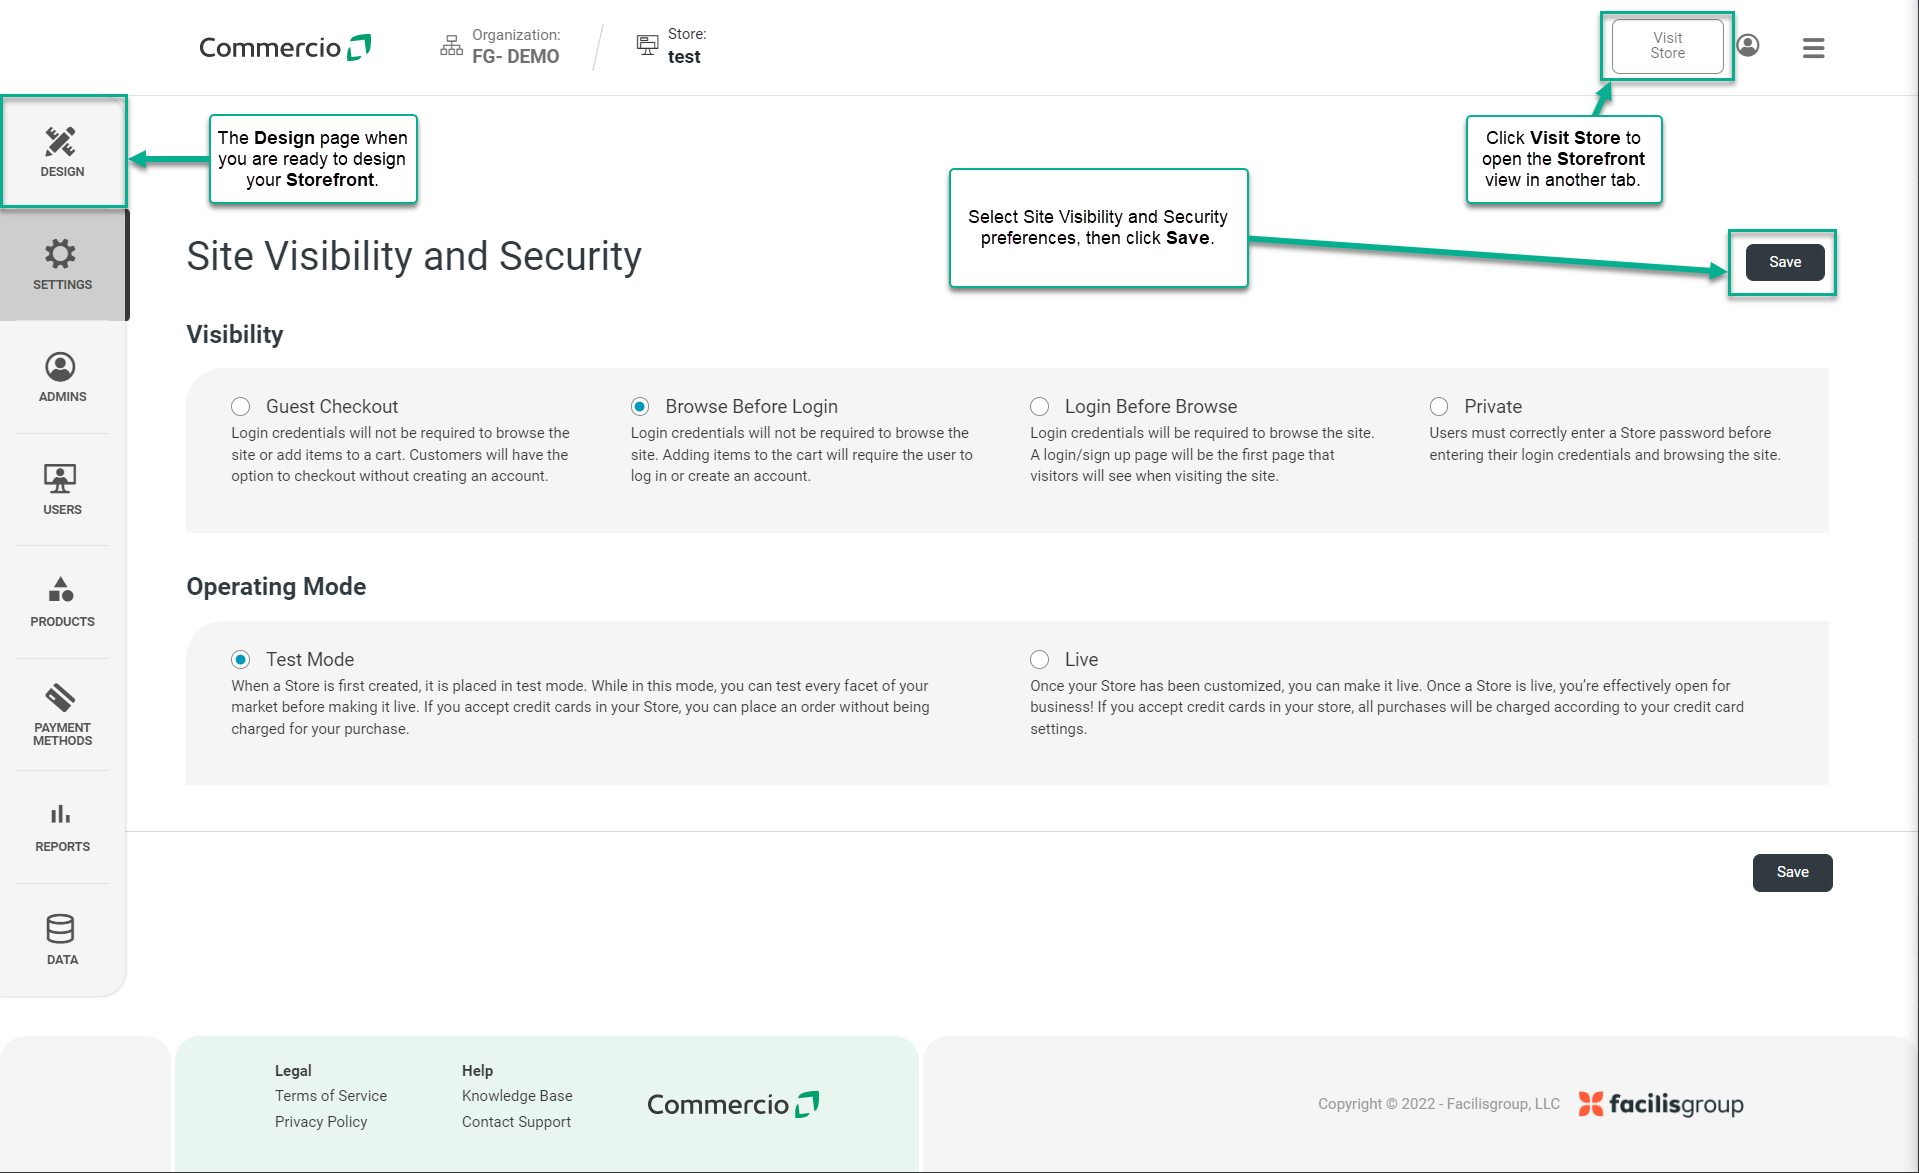
Task: Select Private visibility radio button
Action: point(1439,407)
